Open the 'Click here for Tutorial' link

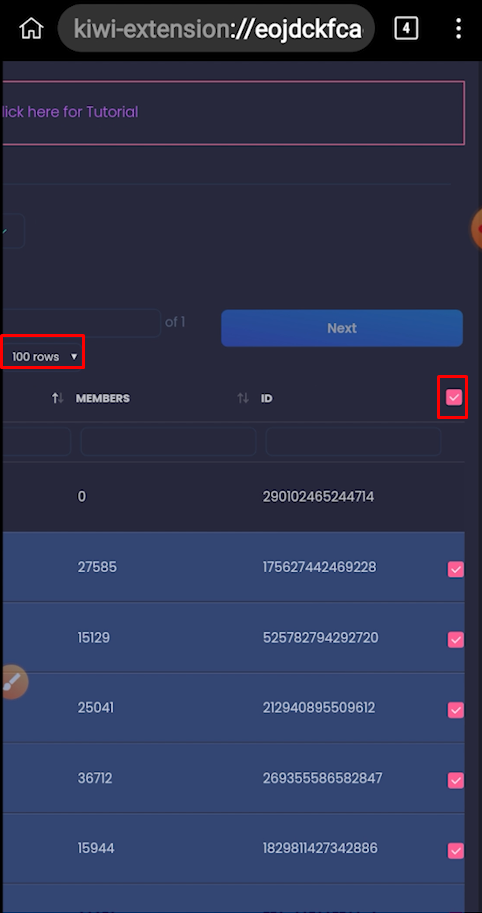point(70,112)
